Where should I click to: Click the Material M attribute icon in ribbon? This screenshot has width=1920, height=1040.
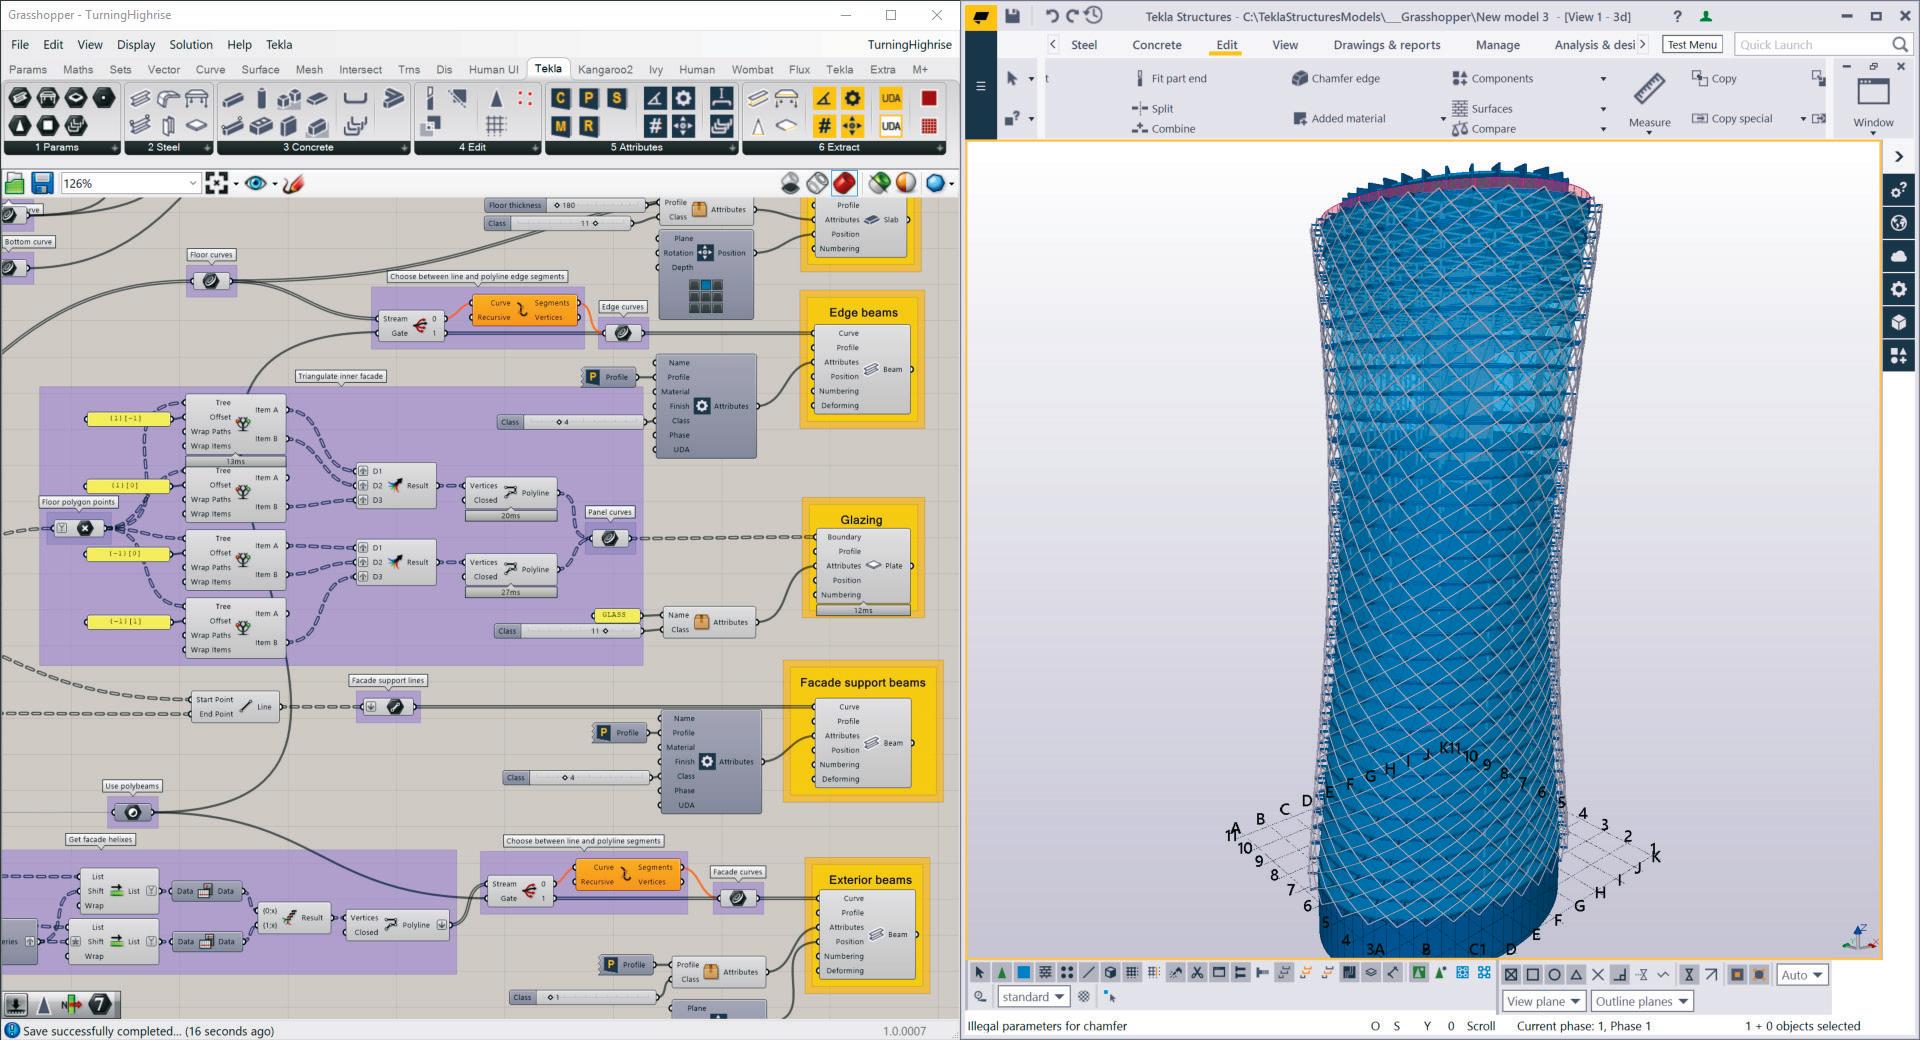560,126
